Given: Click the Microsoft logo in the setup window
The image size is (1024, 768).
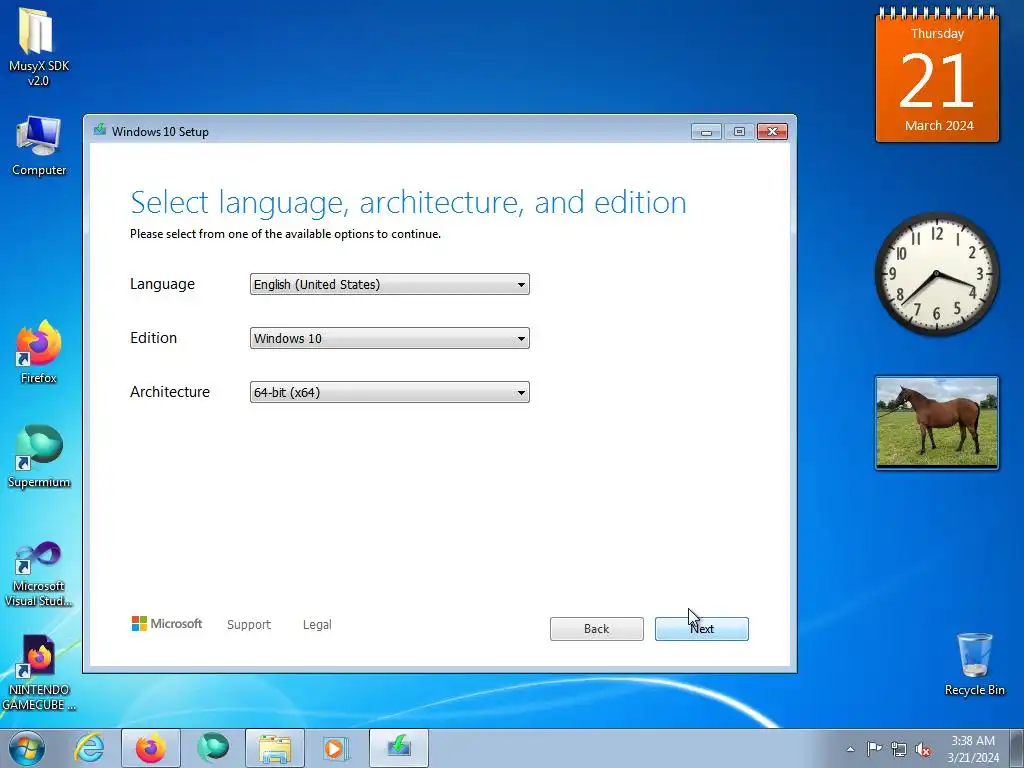Looking at the screenshot, I should coord(167,624).
